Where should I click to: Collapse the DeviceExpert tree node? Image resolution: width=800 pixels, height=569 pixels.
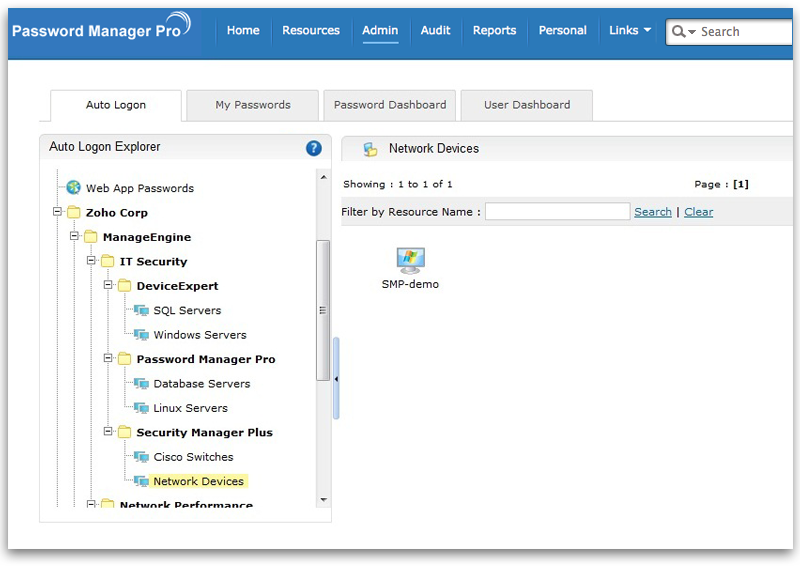pyautogui.click(x=108, y=285)
